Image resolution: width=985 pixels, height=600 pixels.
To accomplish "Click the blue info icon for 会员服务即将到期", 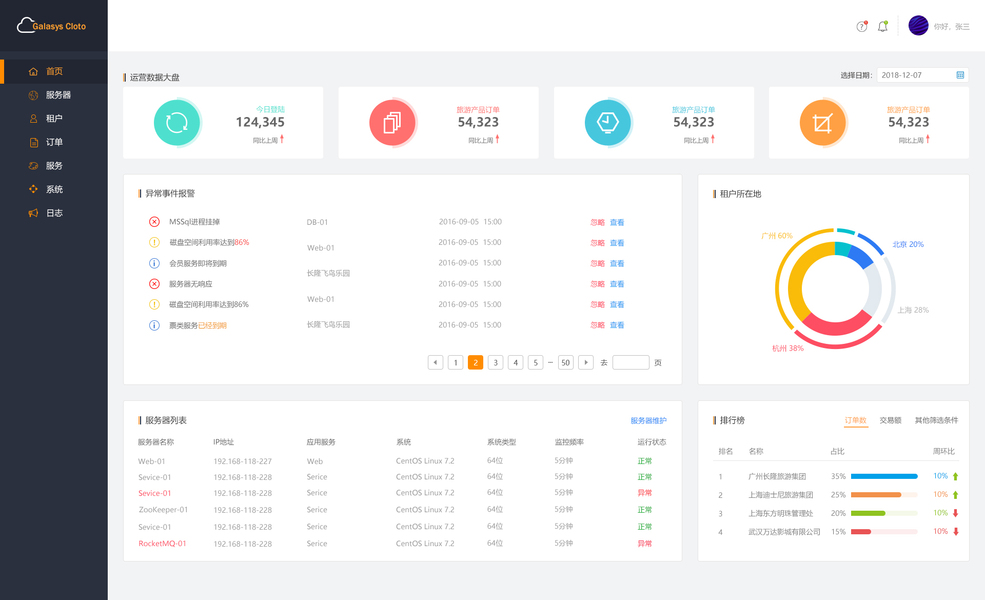I will pos(154,263).
